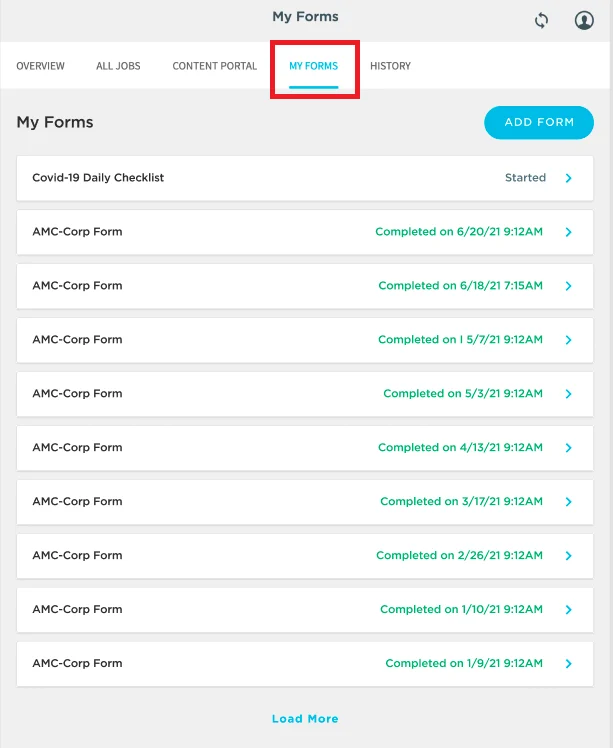Switch to the Overview tab
This screenshot has width=613, height=748.
(x=41, y=66)
